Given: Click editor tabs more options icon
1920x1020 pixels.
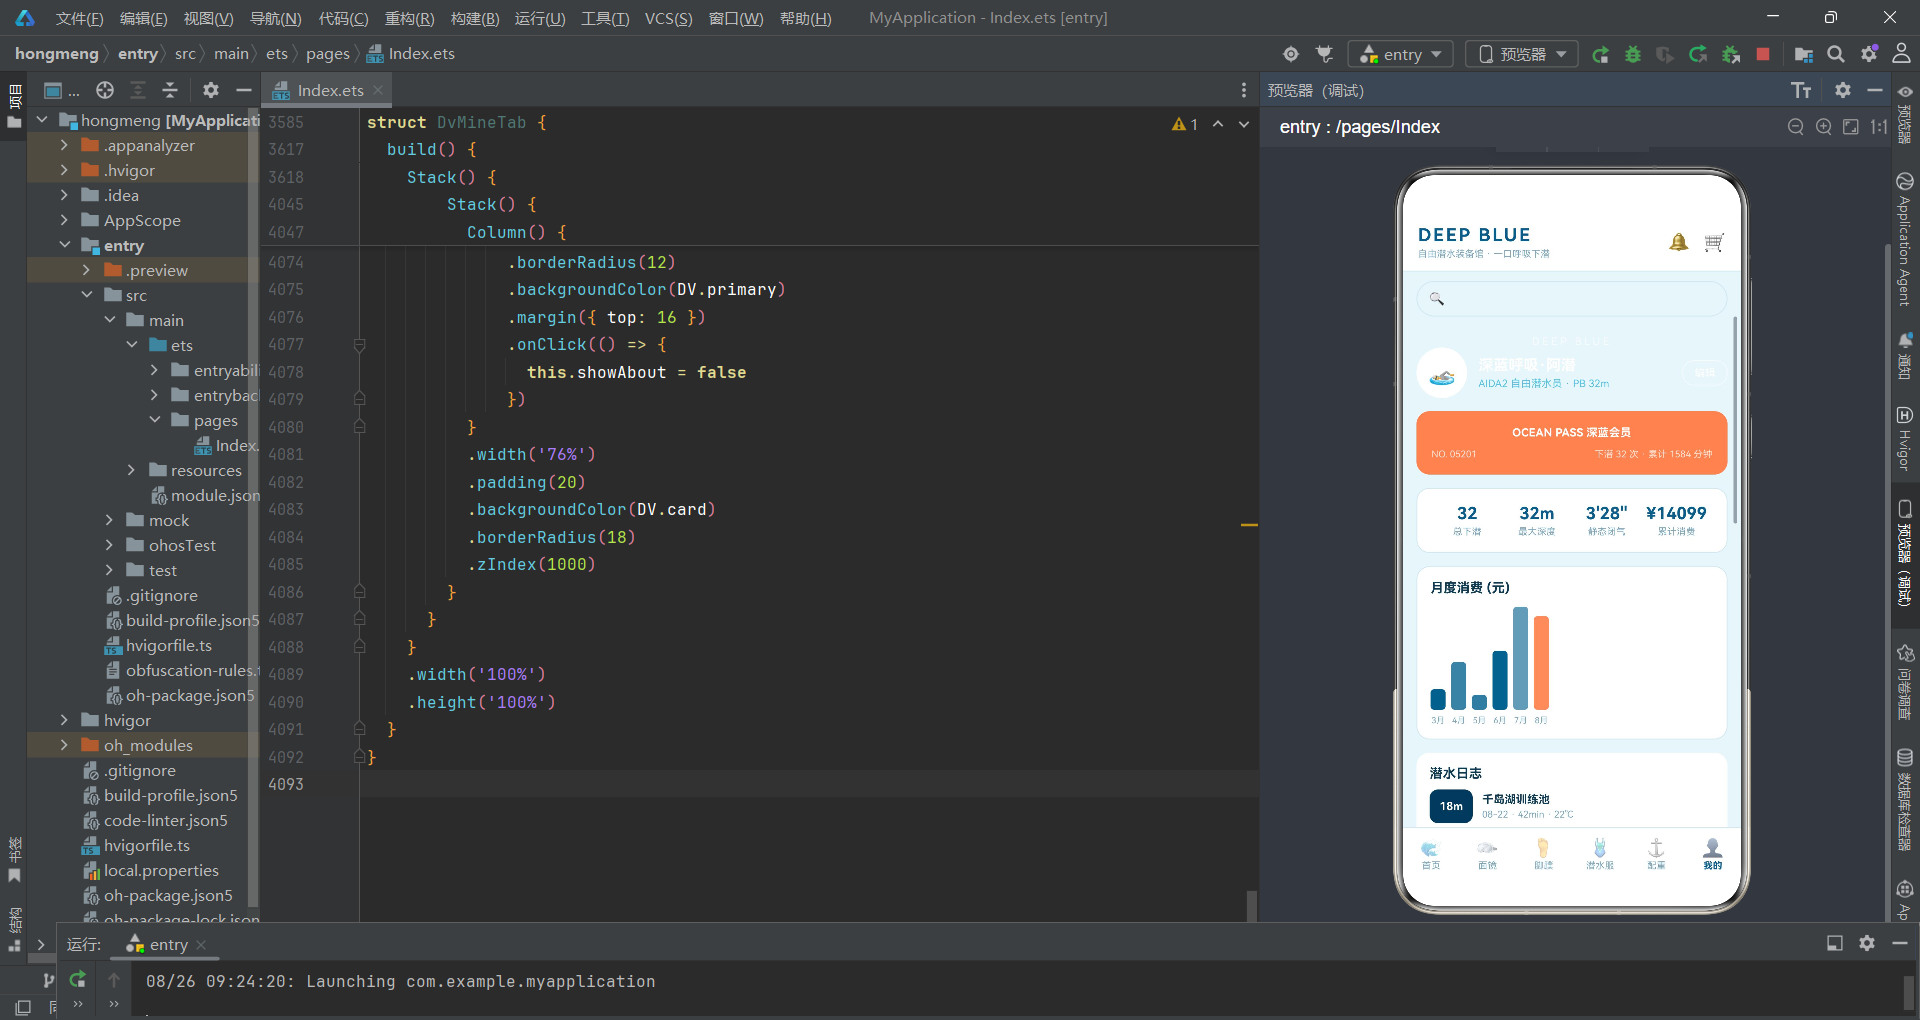Looking at the screenshot, I should tap(1244, 90).
